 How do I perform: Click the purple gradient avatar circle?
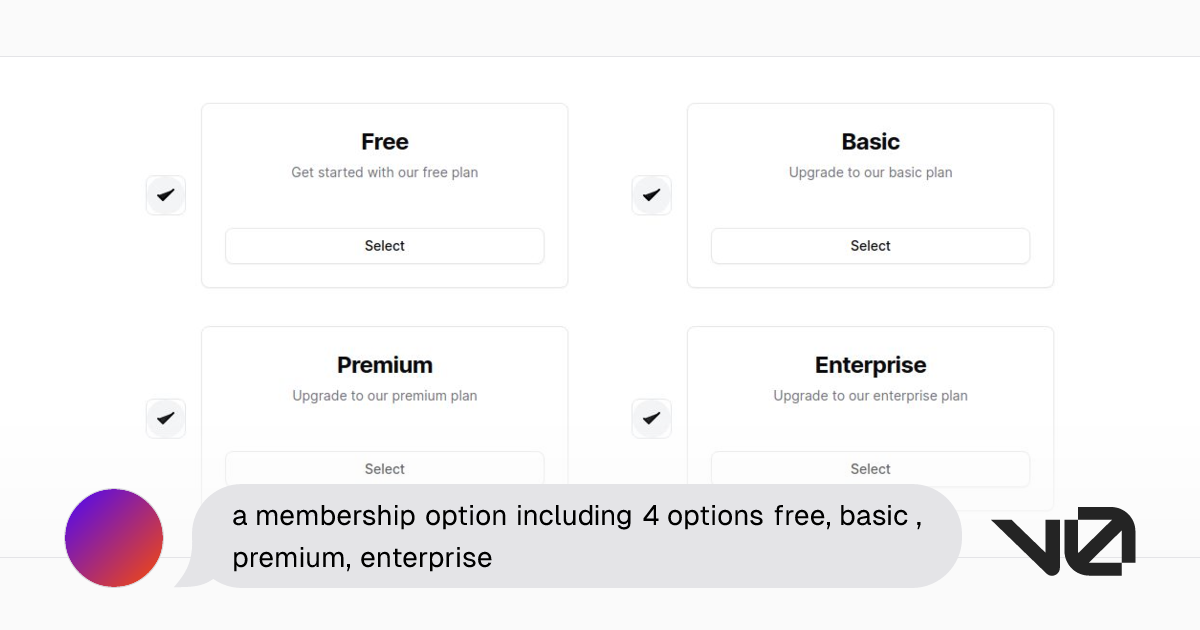(113, 537)
